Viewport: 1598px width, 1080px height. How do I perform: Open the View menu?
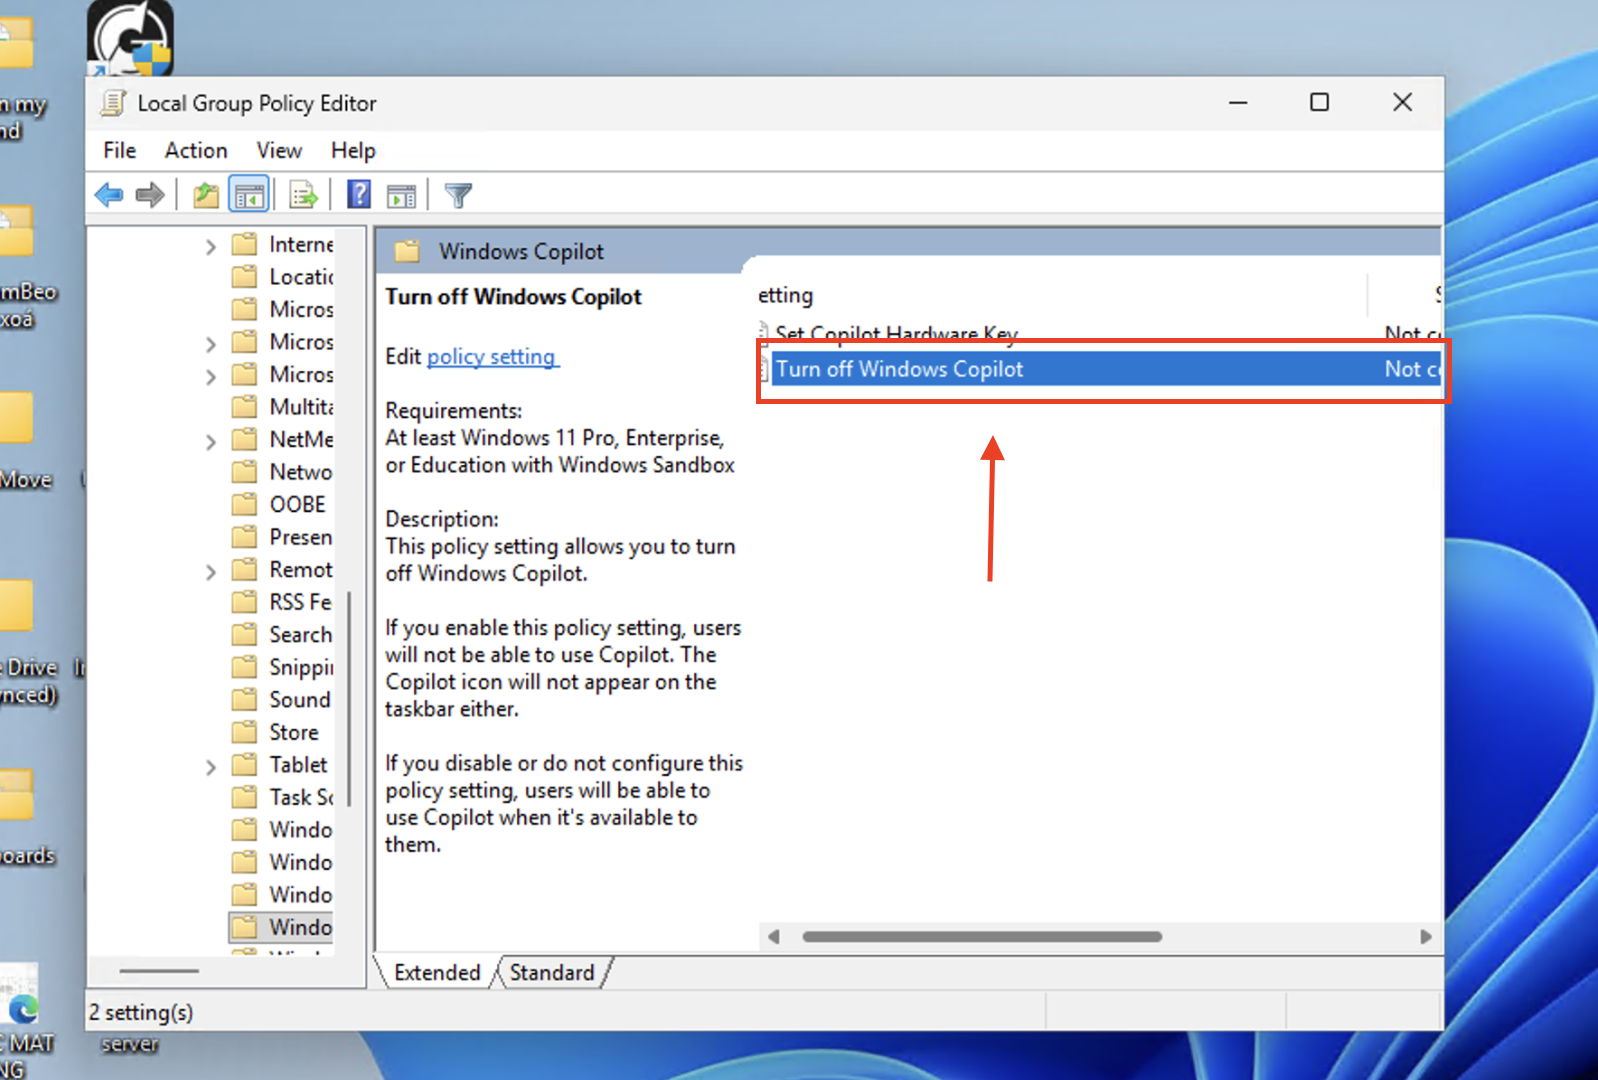pyautogui.click(x=279, y=150)
